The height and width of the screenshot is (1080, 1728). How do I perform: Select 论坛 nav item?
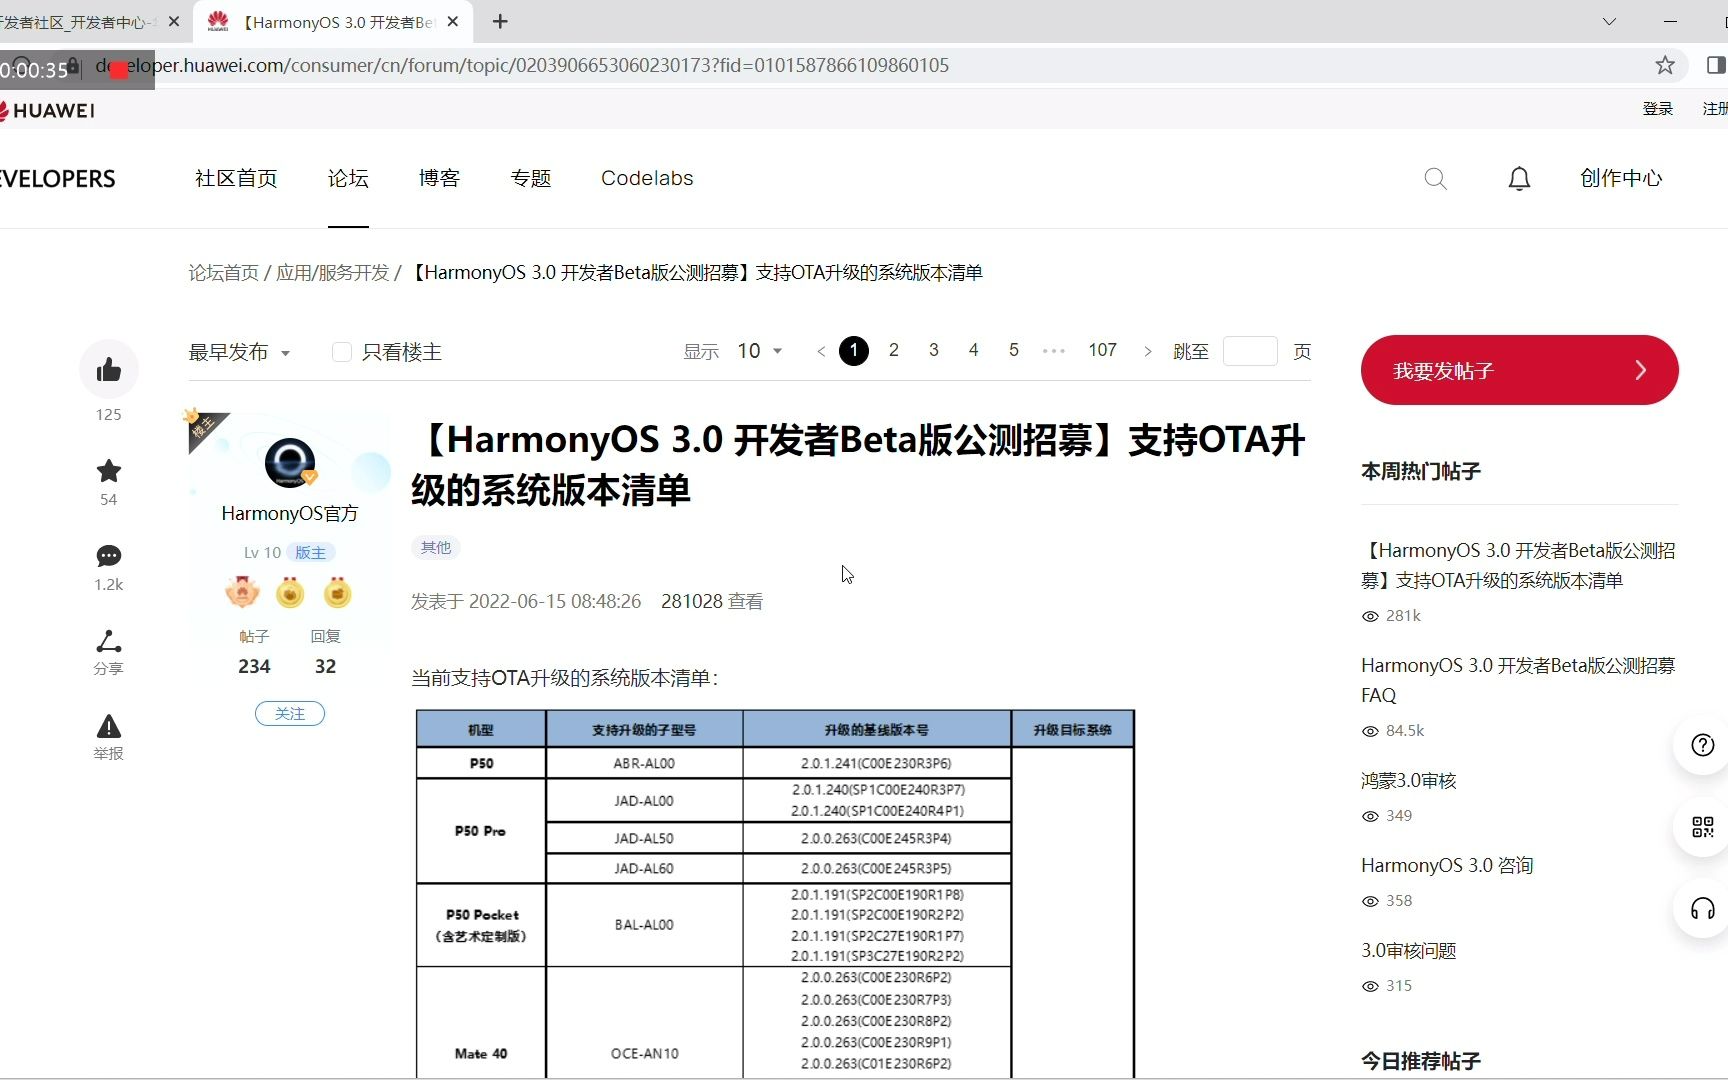348,178
